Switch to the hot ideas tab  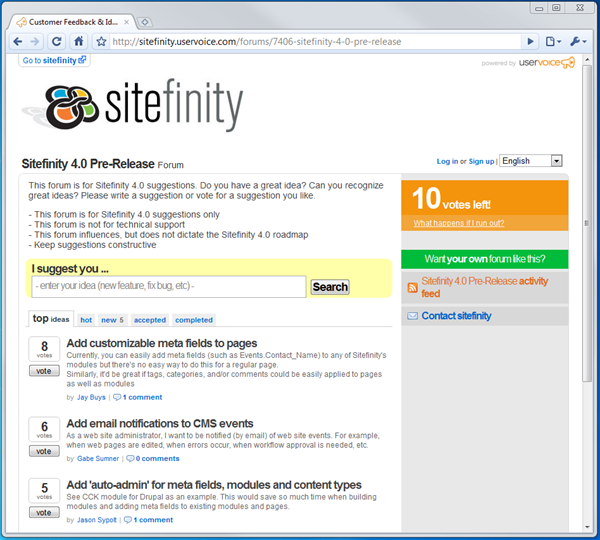click(x=86, y=320)
